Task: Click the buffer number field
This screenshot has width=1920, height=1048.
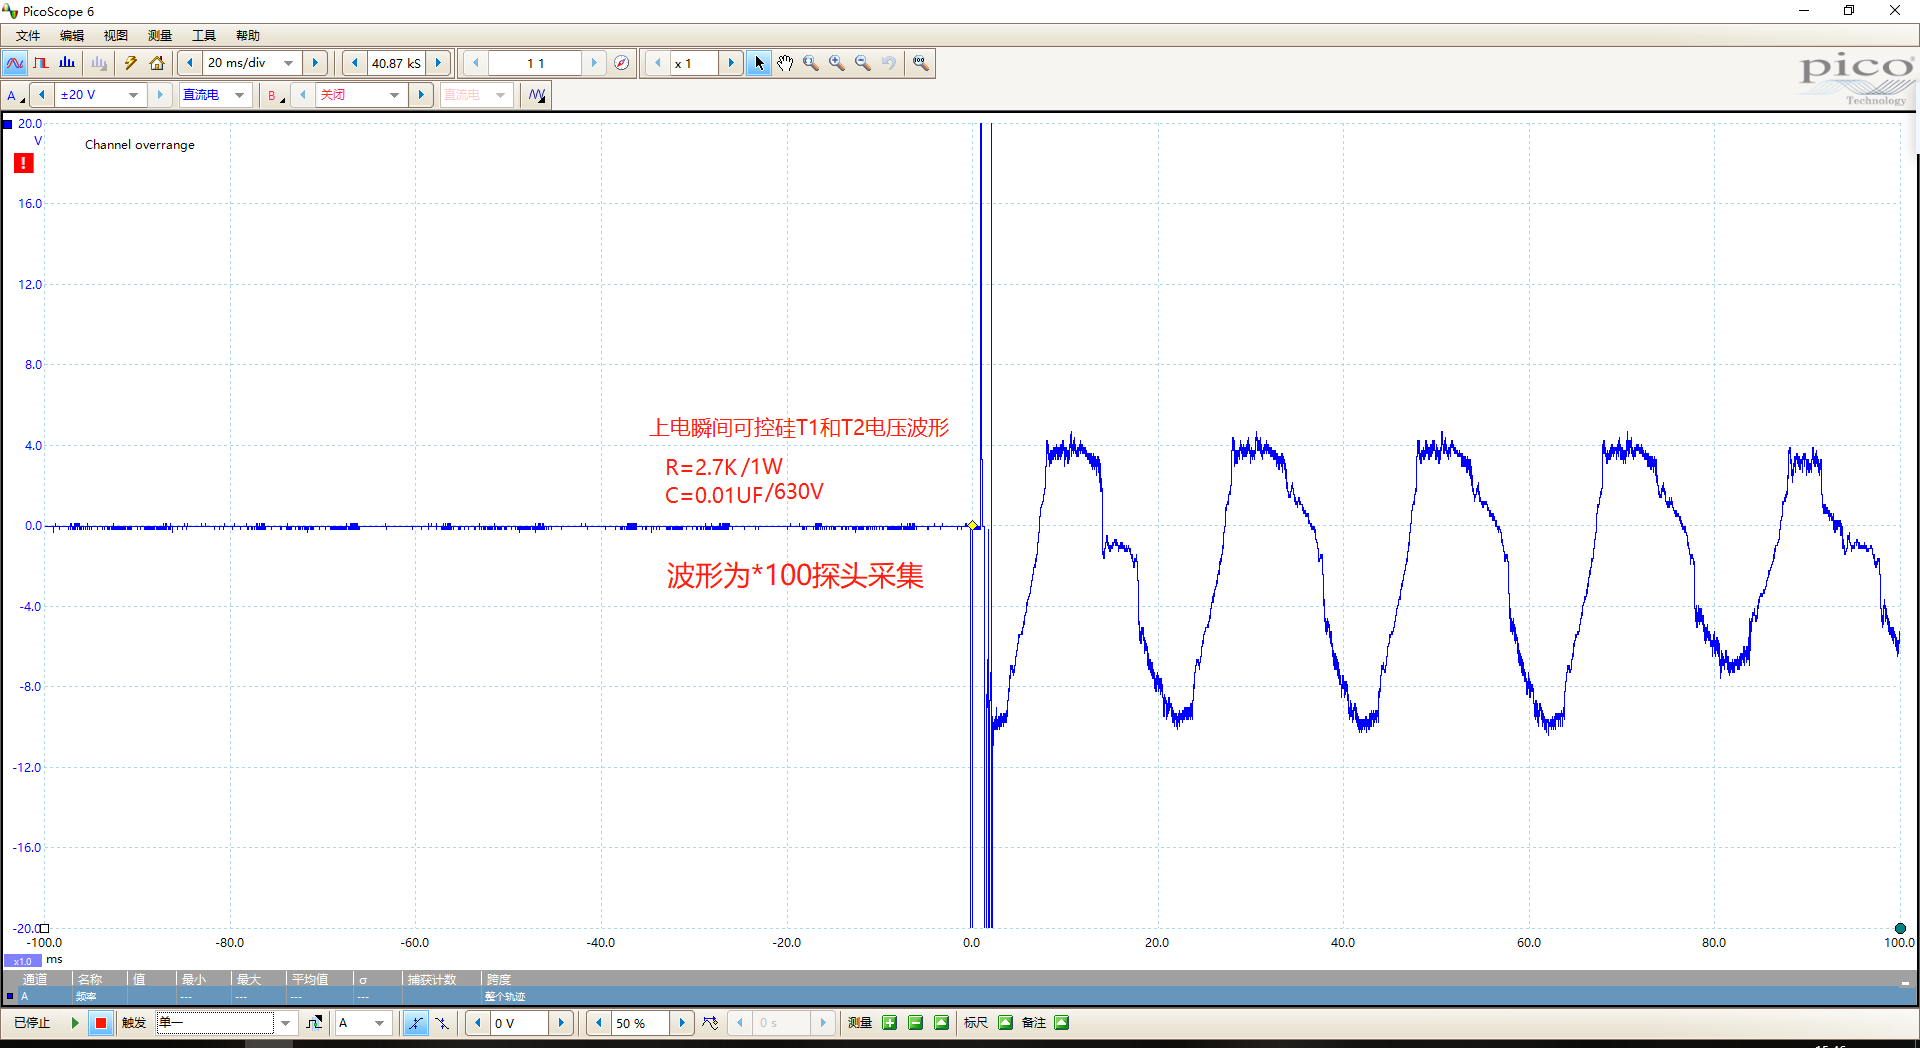Action: click(x=535, y=63)
